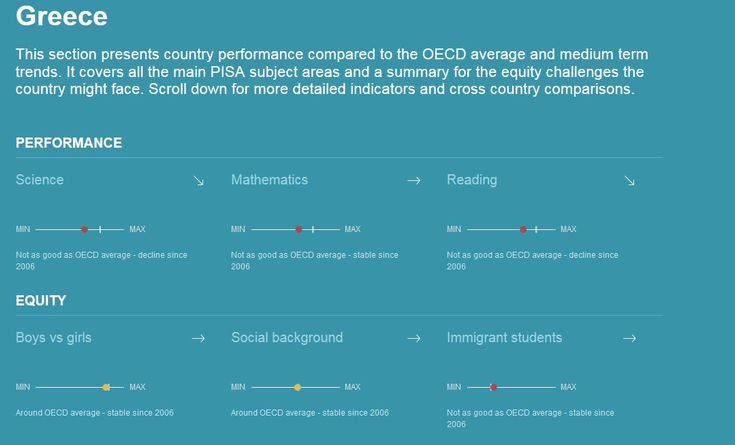The image size is (735, 445).
Task: Click the yellow dot on Boys vs girls scale
Action: tap(106, 387)
